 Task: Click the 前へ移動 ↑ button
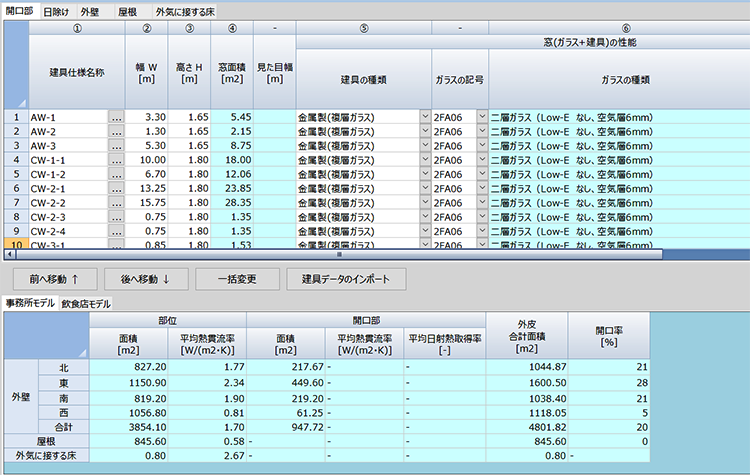click(x=53, y=277)
